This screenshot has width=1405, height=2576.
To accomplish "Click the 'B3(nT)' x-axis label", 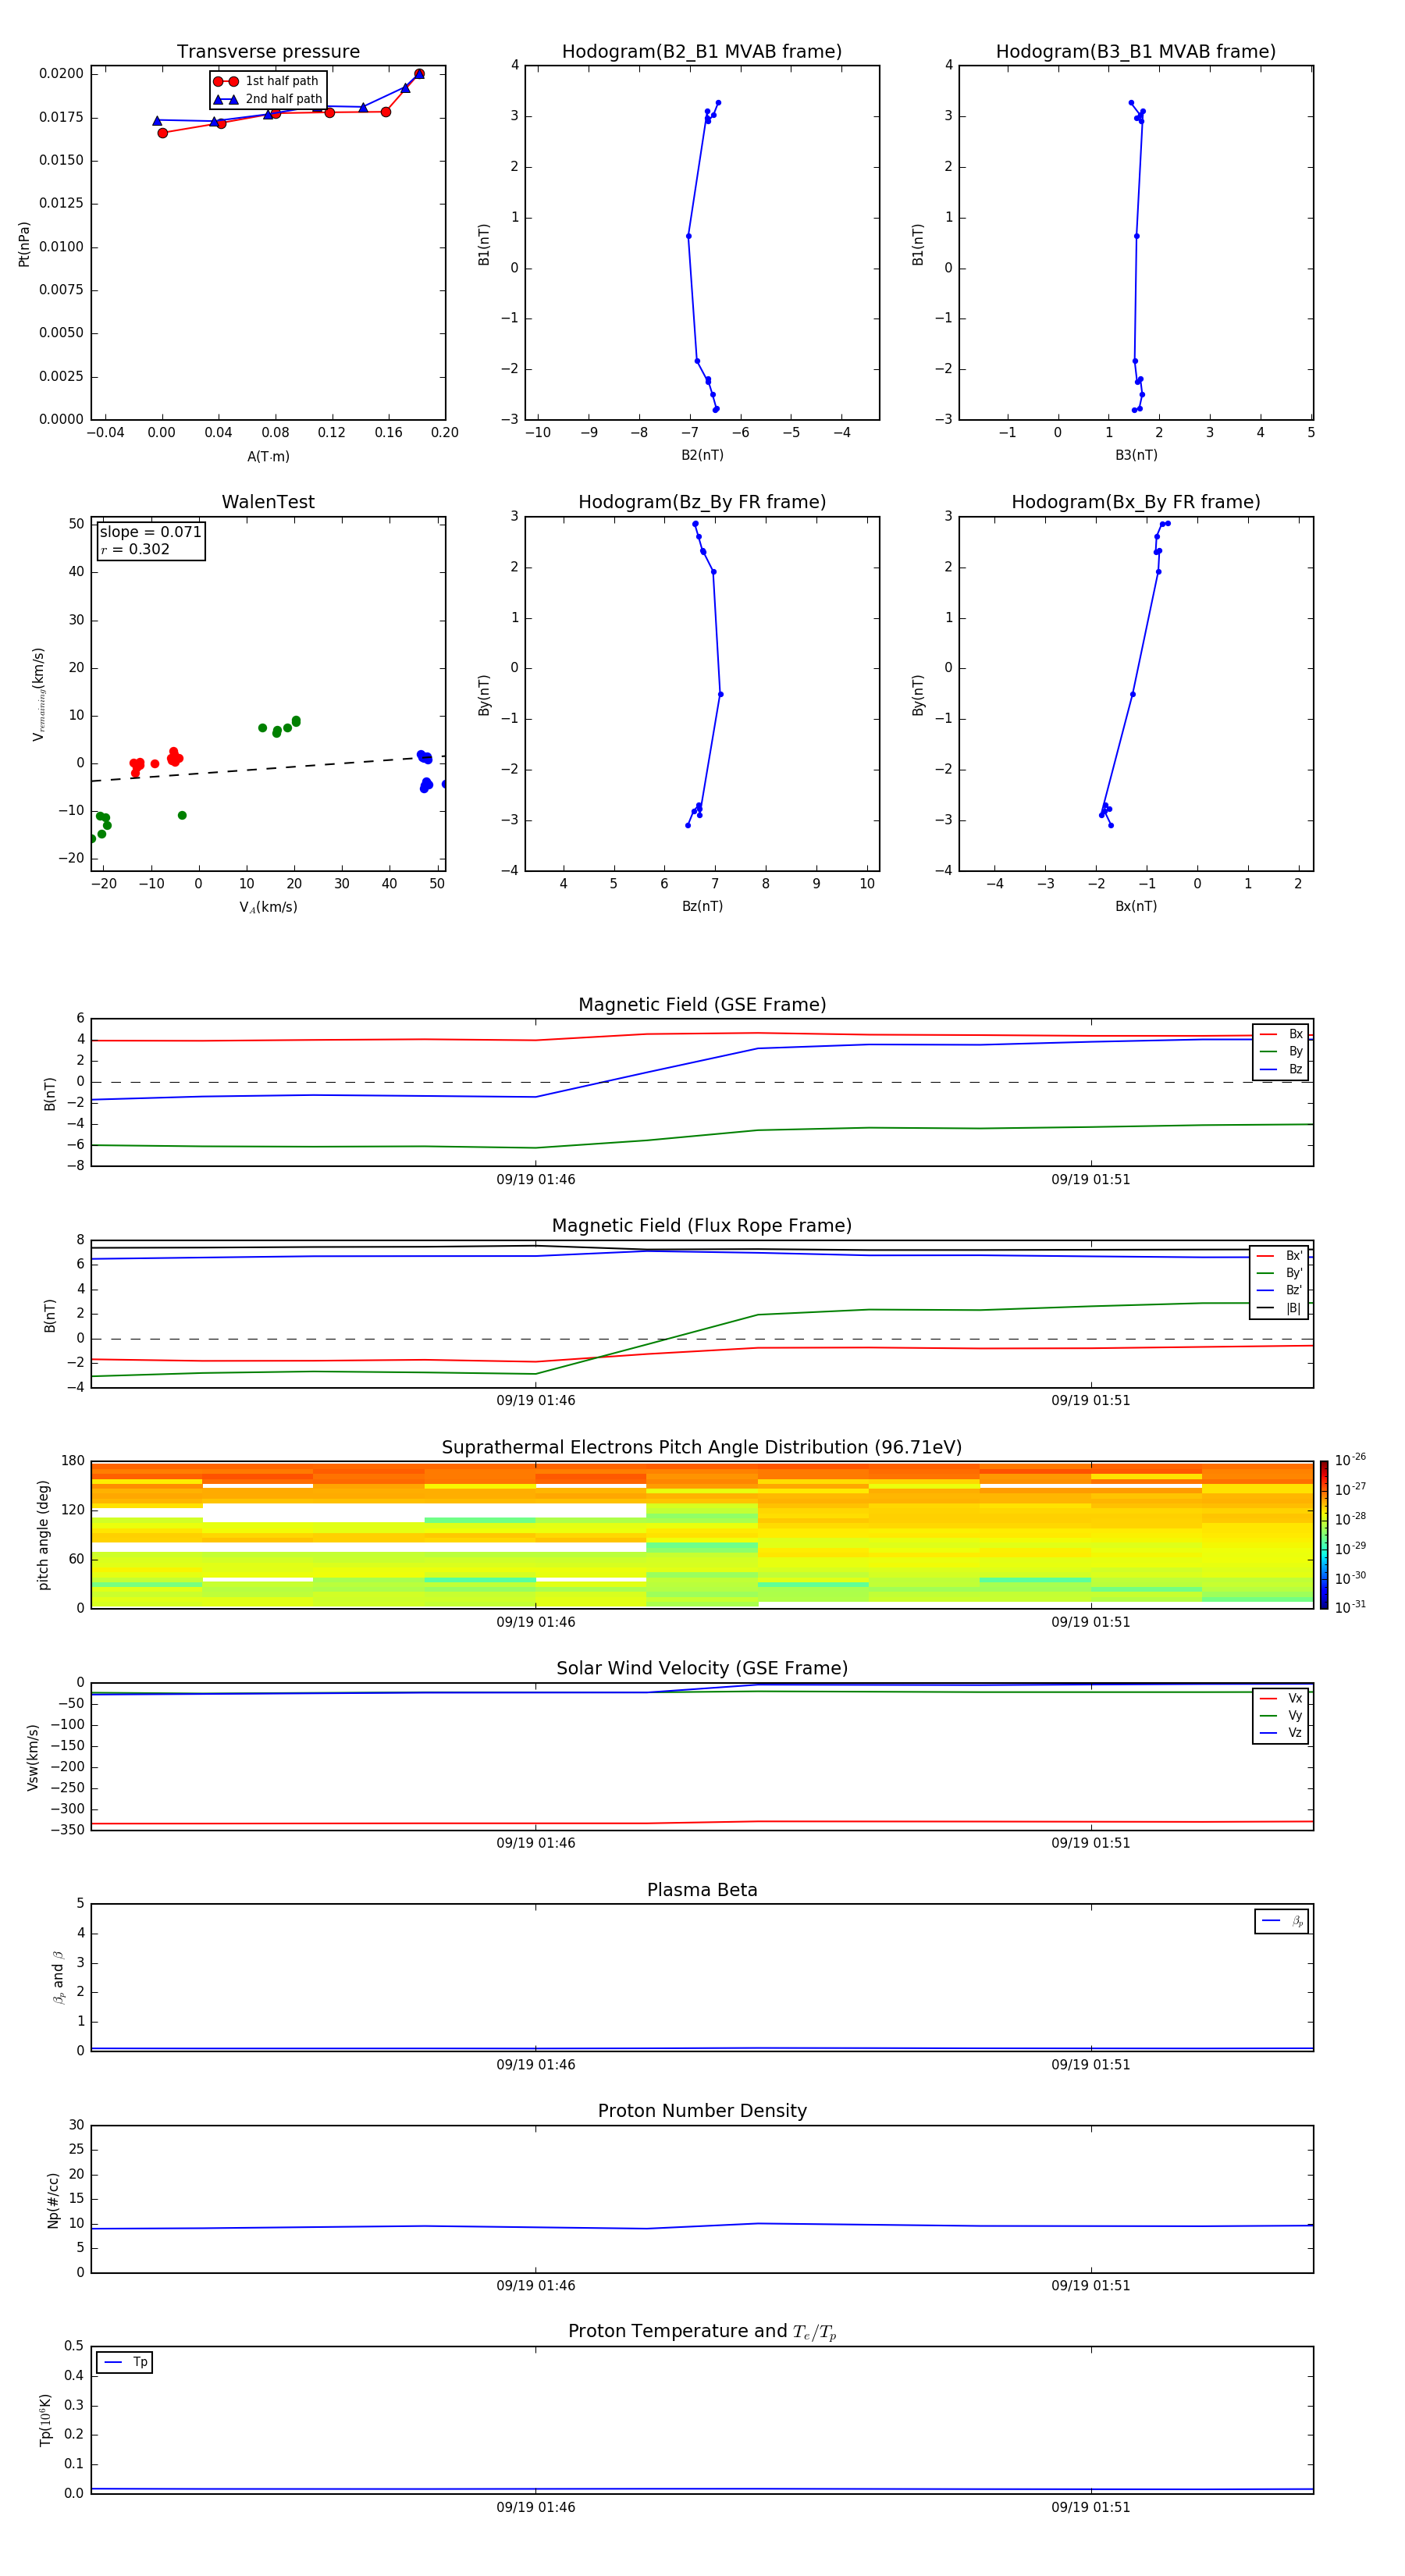I will pos(1136,455).
